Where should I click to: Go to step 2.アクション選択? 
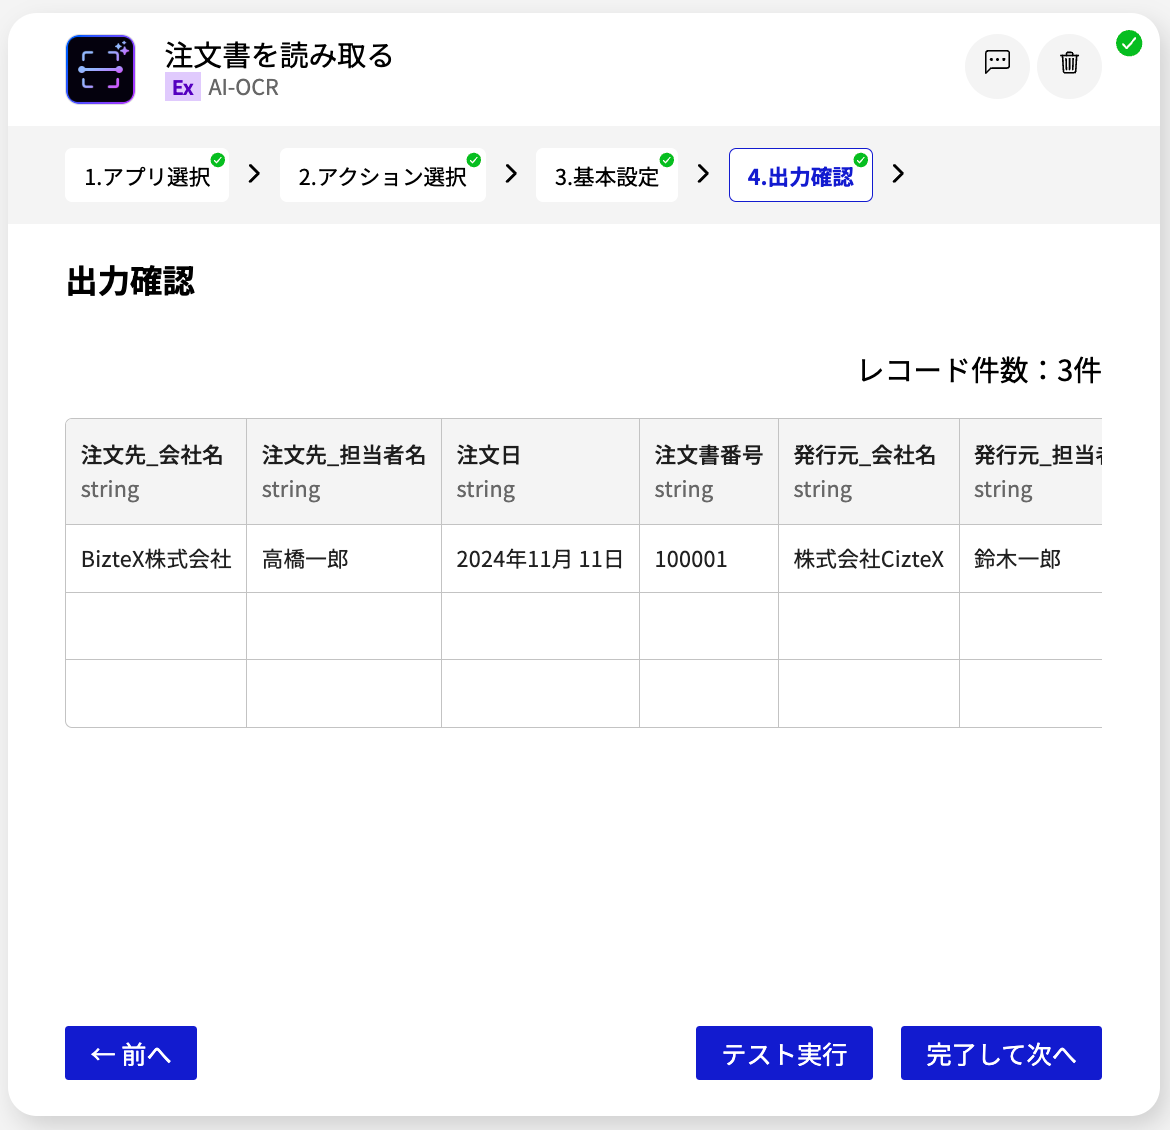(x=382, y=175)
